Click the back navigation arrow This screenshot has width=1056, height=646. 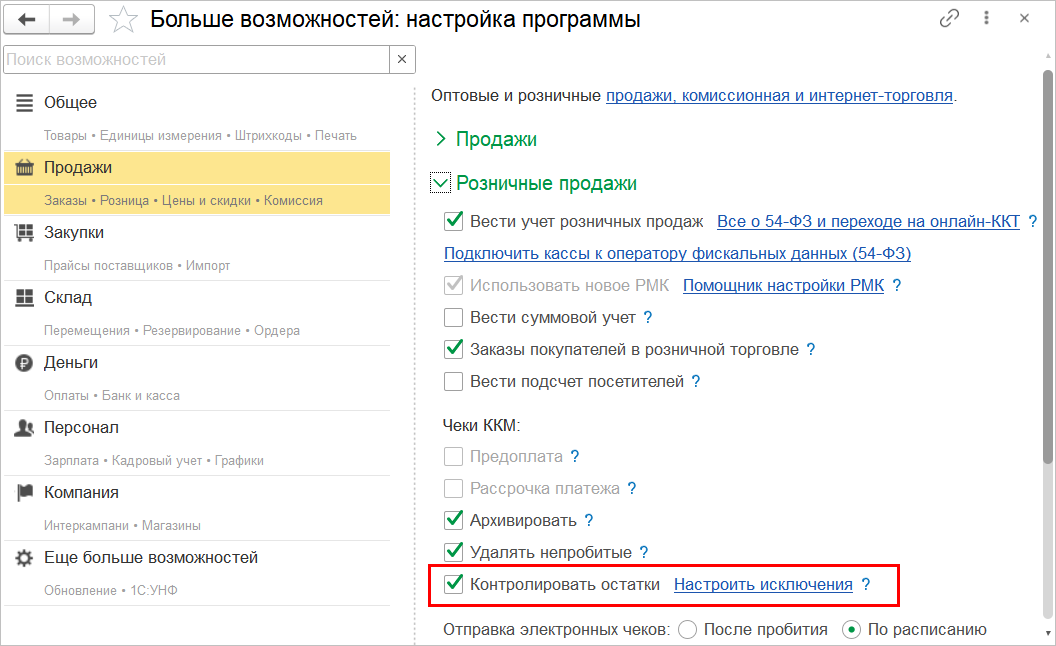tap(27, 19)
